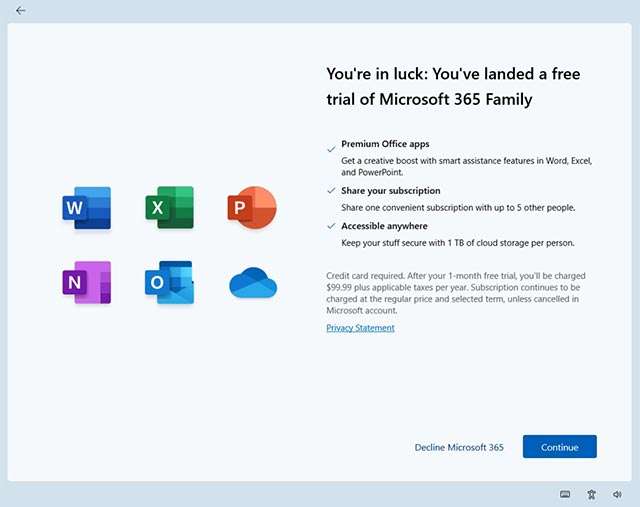This screenshot has width=640, height=507.
Task: Click the 'Get a creative boost' description
Action: [x=467, y=167]
